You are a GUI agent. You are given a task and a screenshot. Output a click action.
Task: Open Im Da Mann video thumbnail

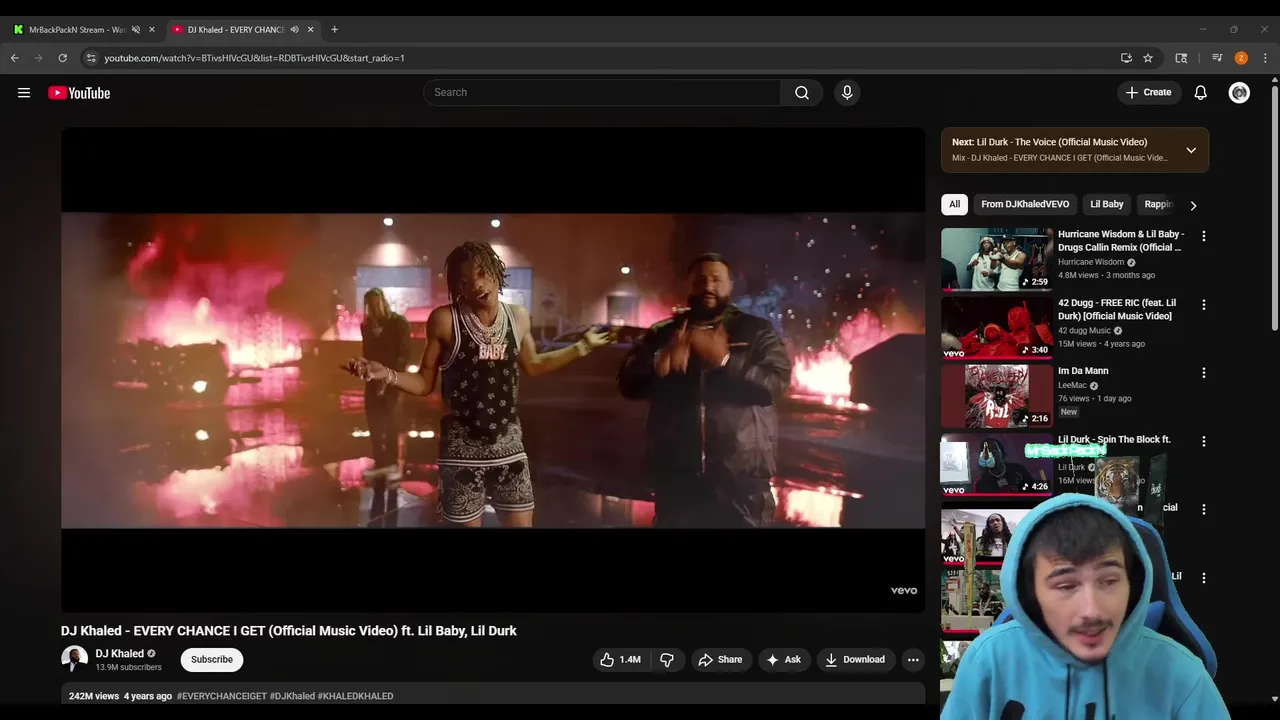point(997,396)
